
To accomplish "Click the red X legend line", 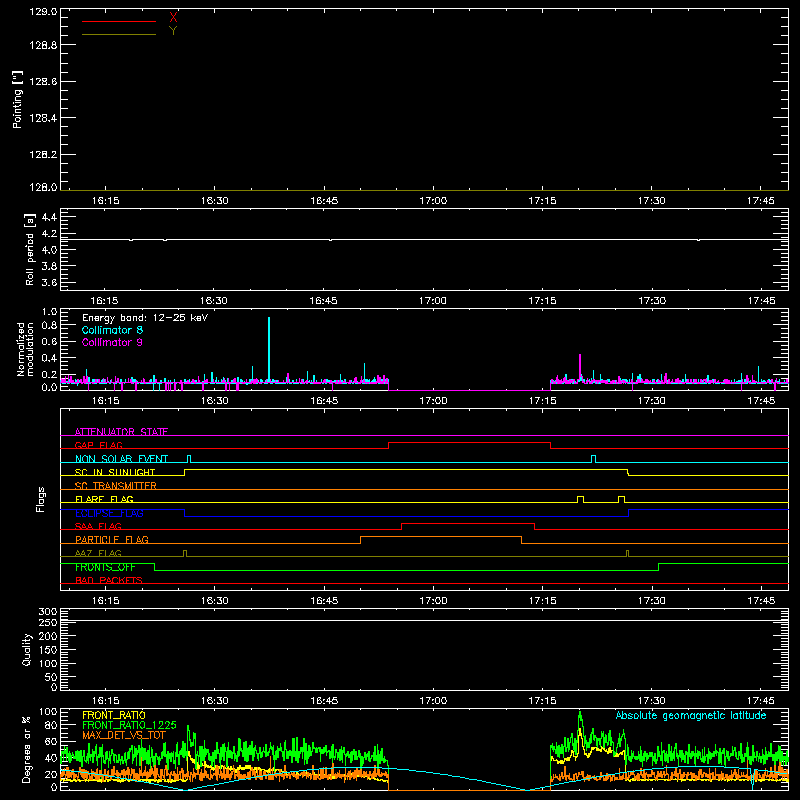I will coord(119,21).
